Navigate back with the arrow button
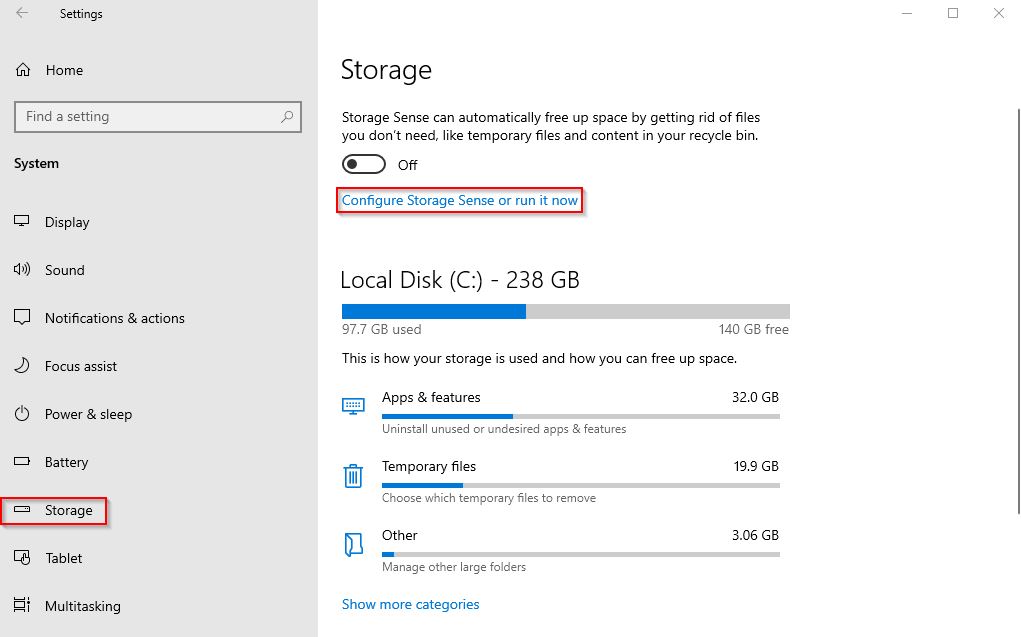Image resolution: width=1021 pixels, height=637 pixels. click(x=21, y=13)
